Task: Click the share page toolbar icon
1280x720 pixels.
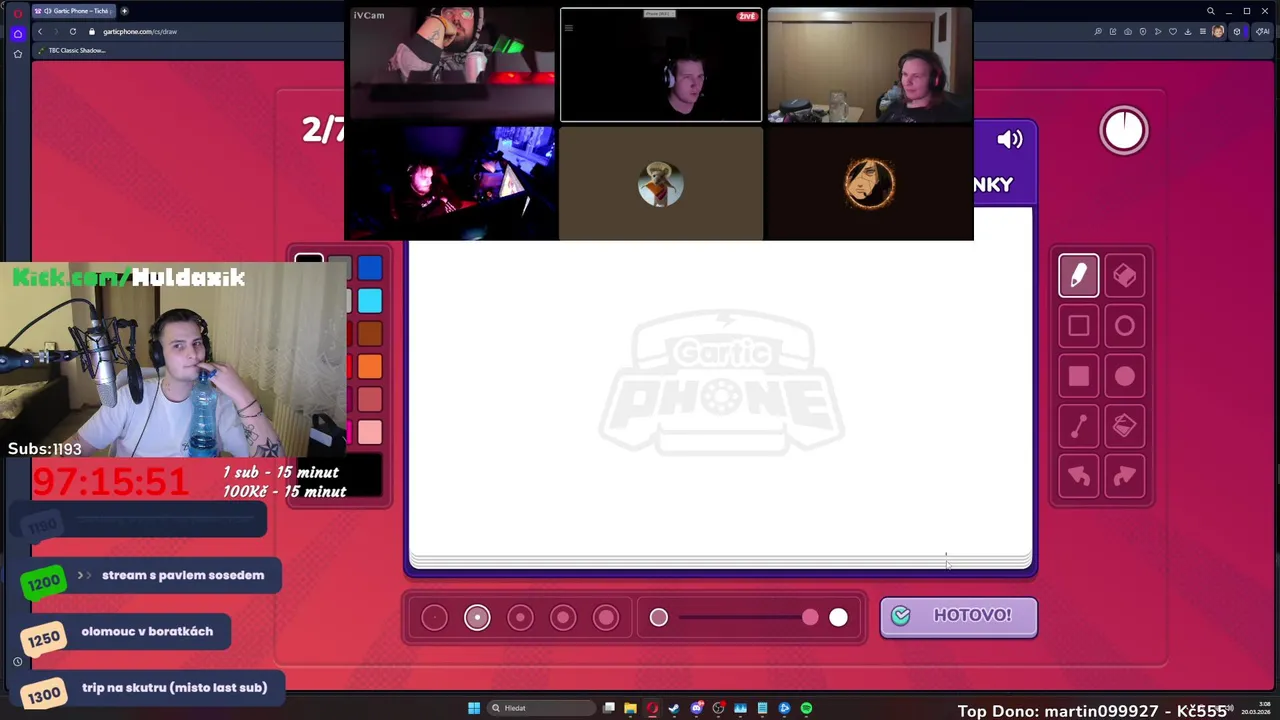Action: tap(1113, 31)
